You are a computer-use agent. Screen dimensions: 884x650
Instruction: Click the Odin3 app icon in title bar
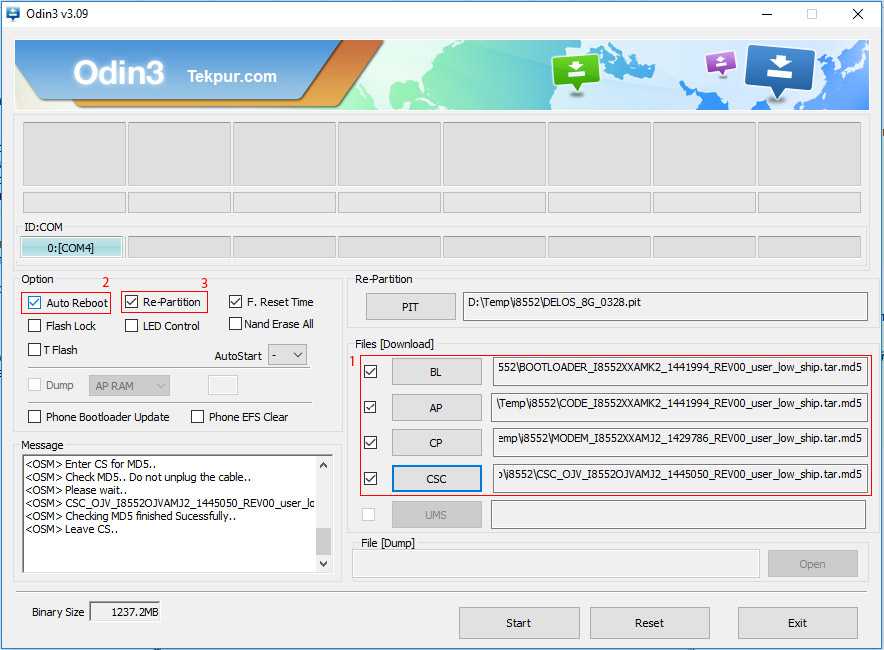coord(13,14)
